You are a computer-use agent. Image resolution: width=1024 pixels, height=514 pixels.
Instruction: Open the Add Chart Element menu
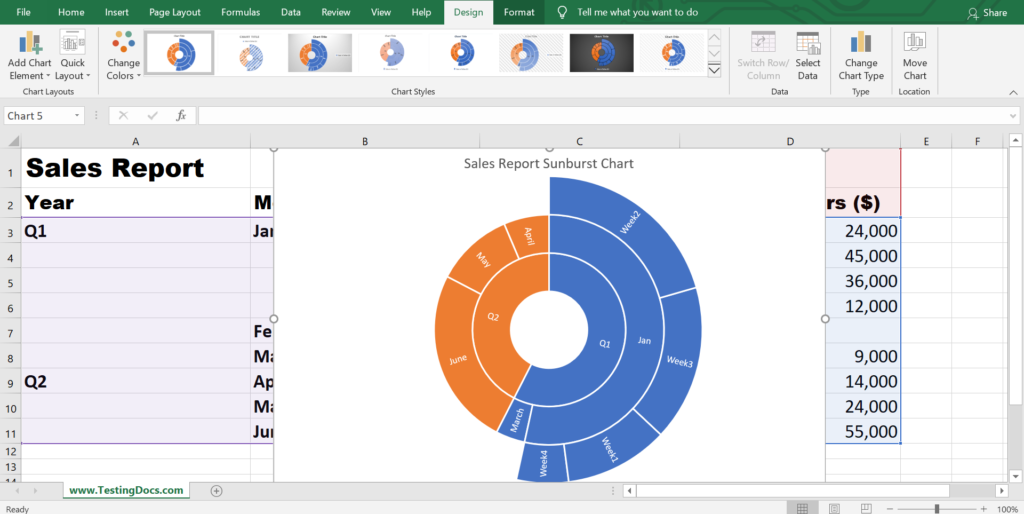point(29,56)
